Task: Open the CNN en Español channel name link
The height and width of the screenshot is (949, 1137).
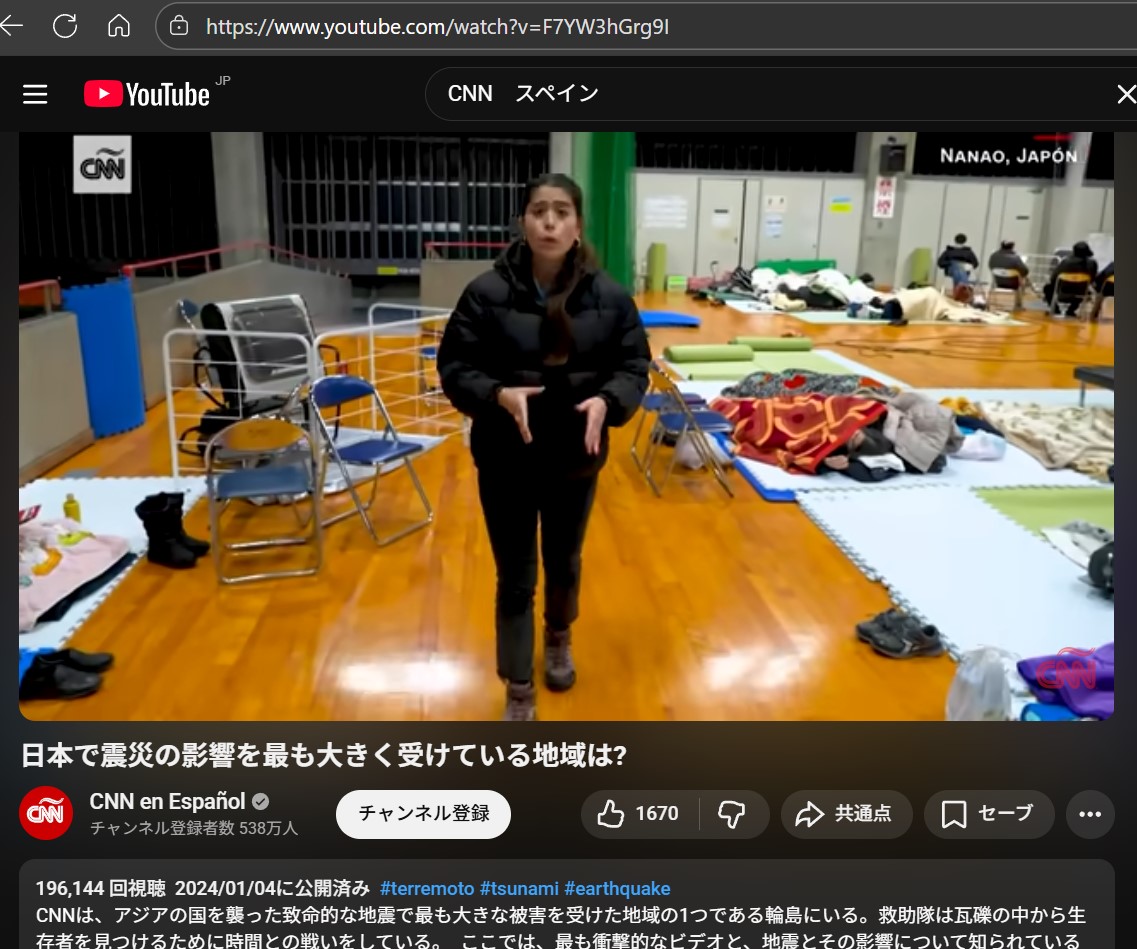Action: (x=167, y=801)
